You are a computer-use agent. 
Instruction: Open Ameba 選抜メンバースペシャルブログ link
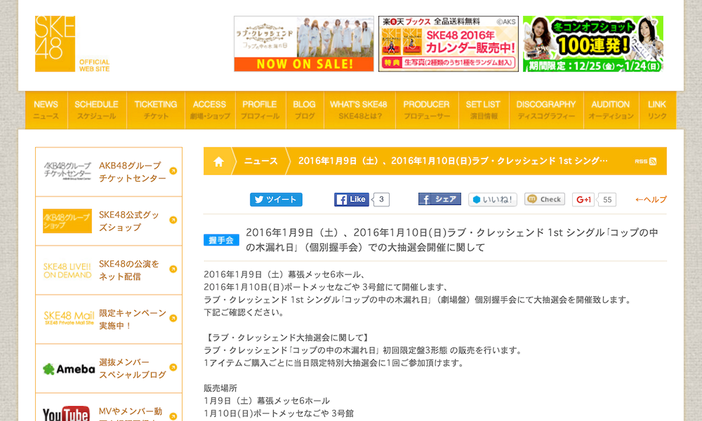109,369
